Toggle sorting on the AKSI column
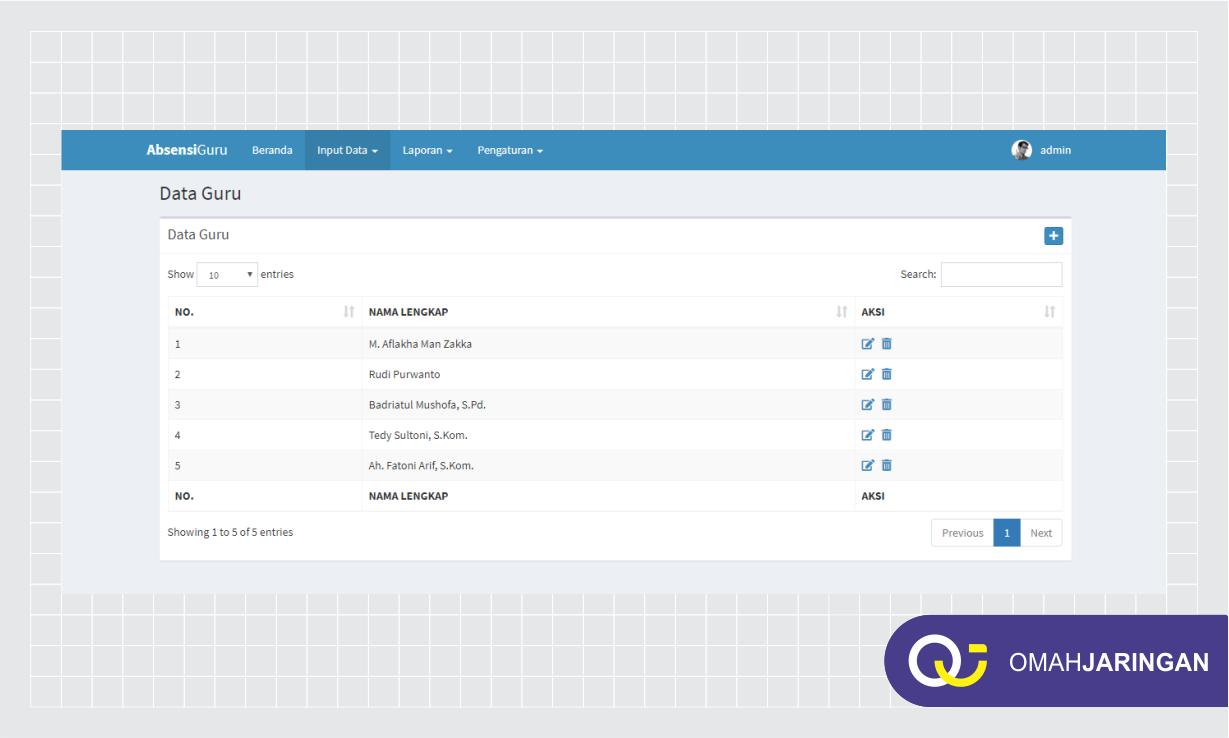The width and height of the screenshot is (1229, 738). pos(1048,311)
